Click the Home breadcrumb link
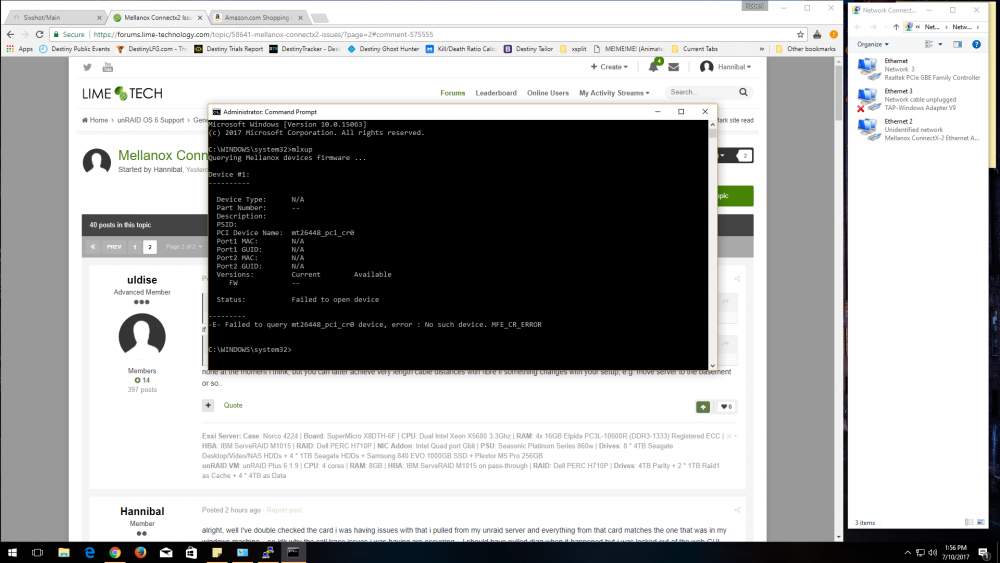 [x=95, y=120]
